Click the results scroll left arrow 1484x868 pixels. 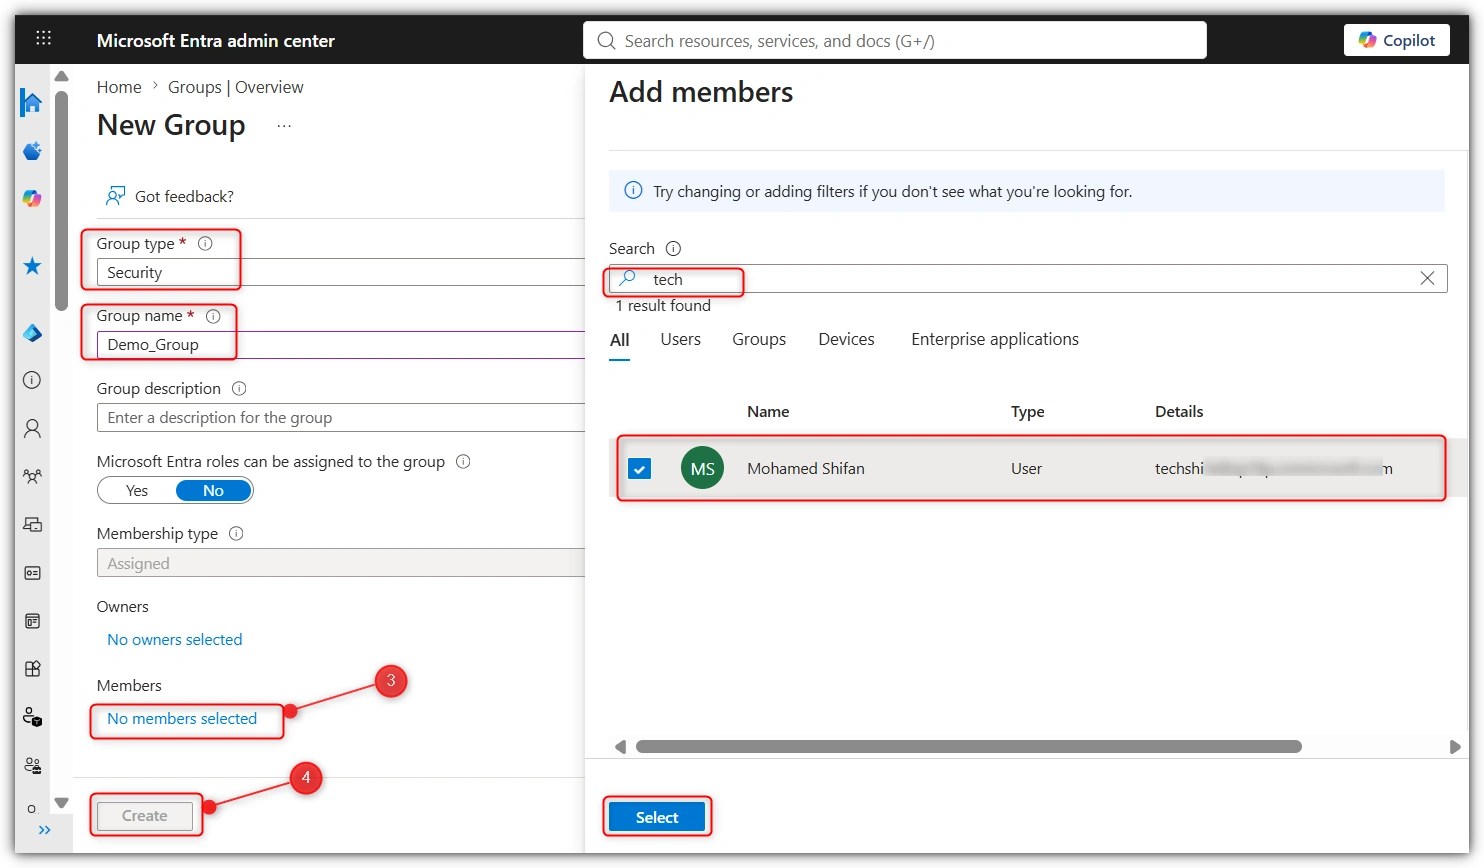click(620, 747)
